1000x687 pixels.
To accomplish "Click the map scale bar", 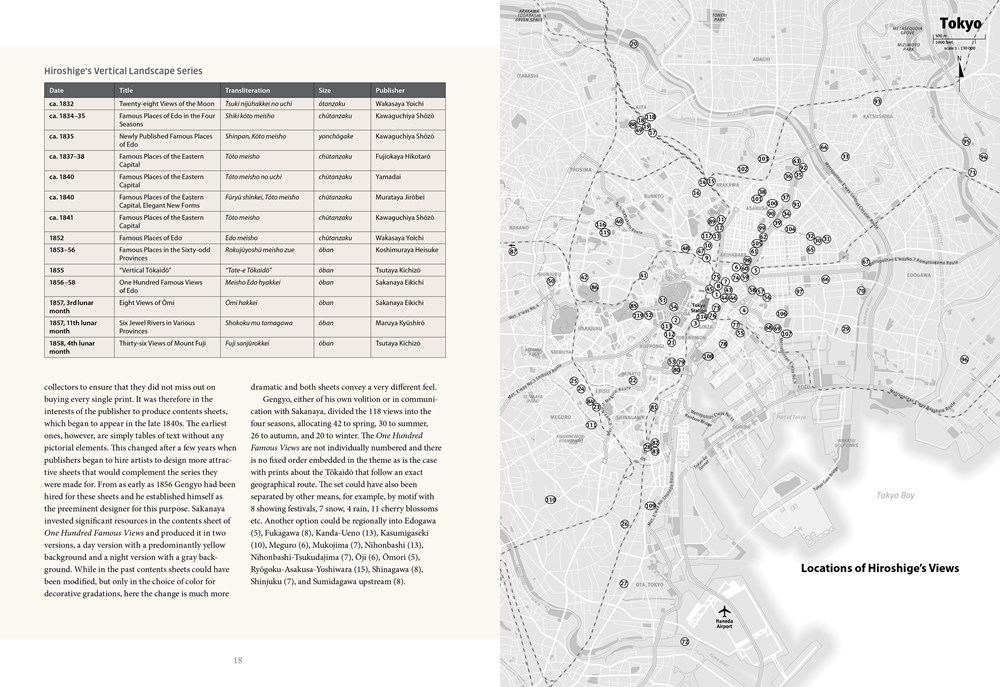I will pos(958,40).
